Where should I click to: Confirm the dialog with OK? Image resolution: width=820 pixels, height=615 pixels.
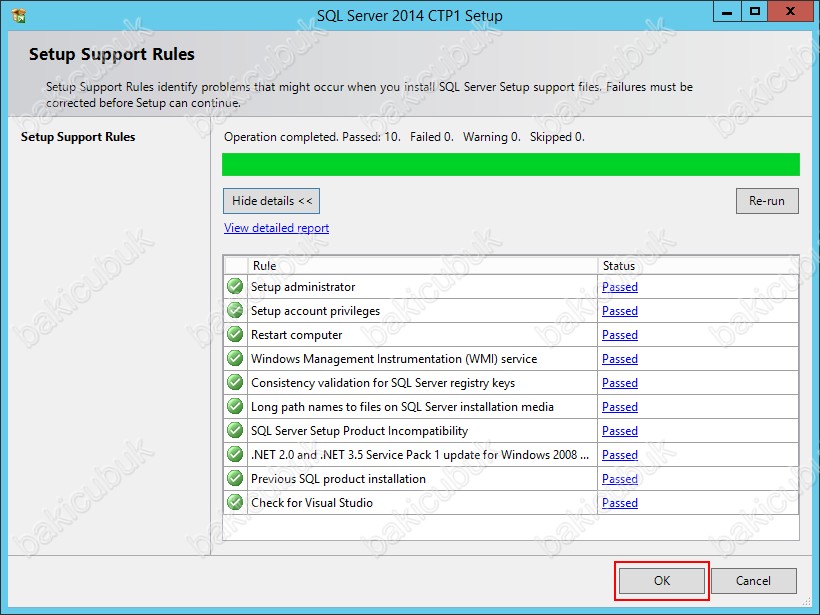click(660, 580)
